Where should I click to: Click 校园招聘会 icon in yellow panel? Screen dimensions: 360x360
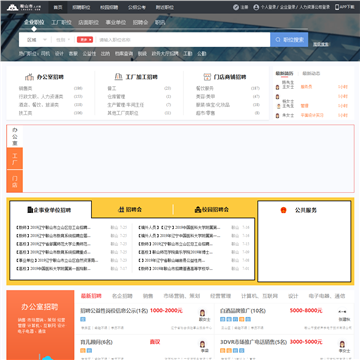(197, 210)
